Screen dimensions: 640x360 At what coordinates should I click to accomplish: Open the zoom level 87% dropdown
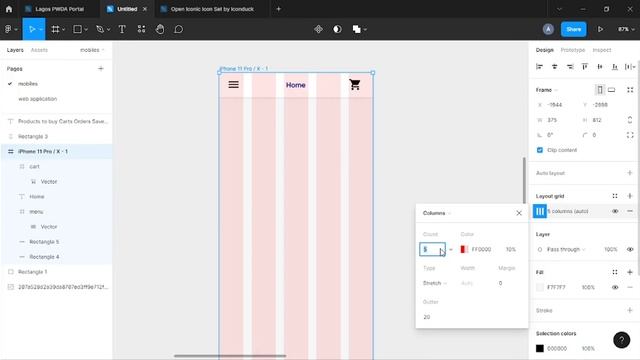[626, 29]
